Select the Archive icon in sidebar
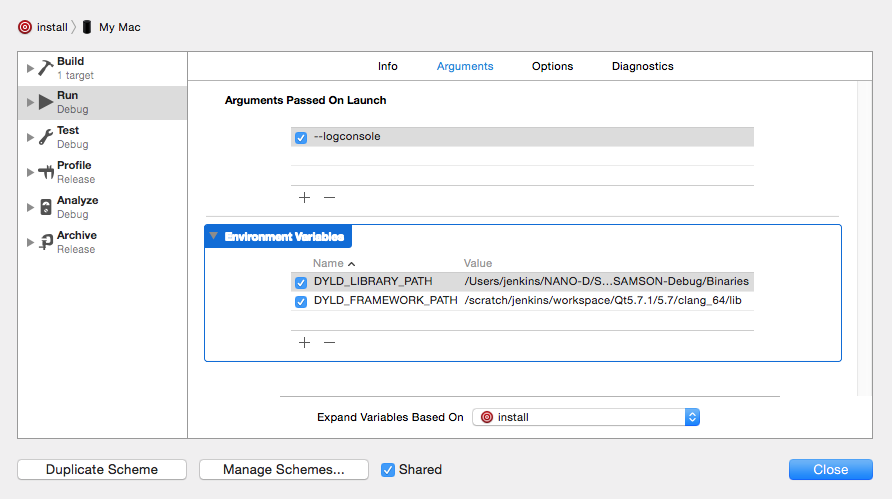892x499 pixels. (x=46, y=242)
